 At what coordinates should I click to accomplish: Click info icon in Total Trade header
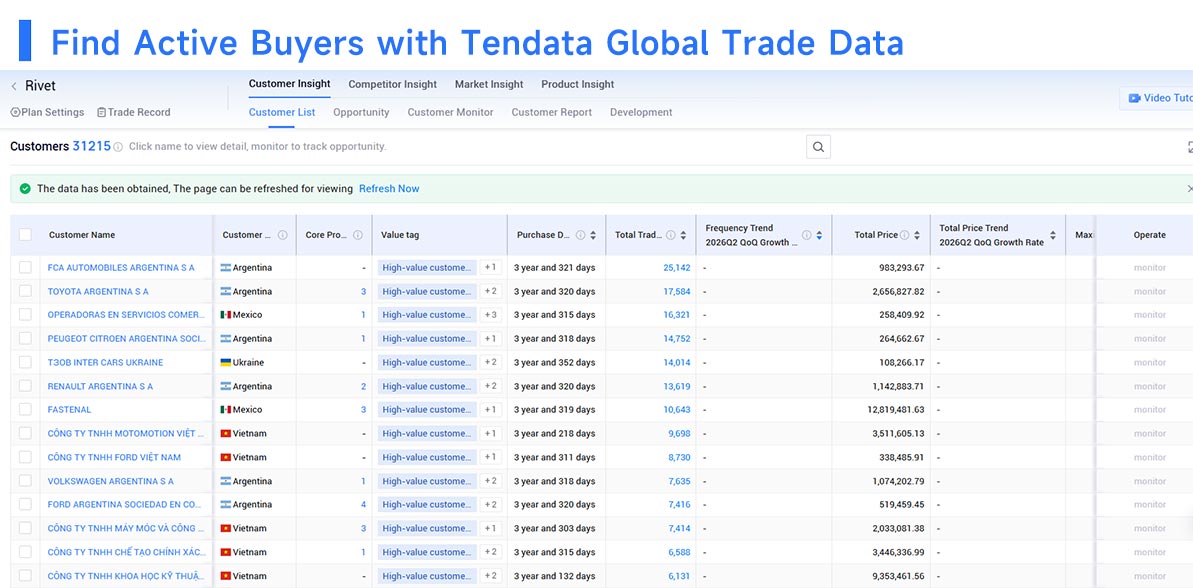point(671,235)
